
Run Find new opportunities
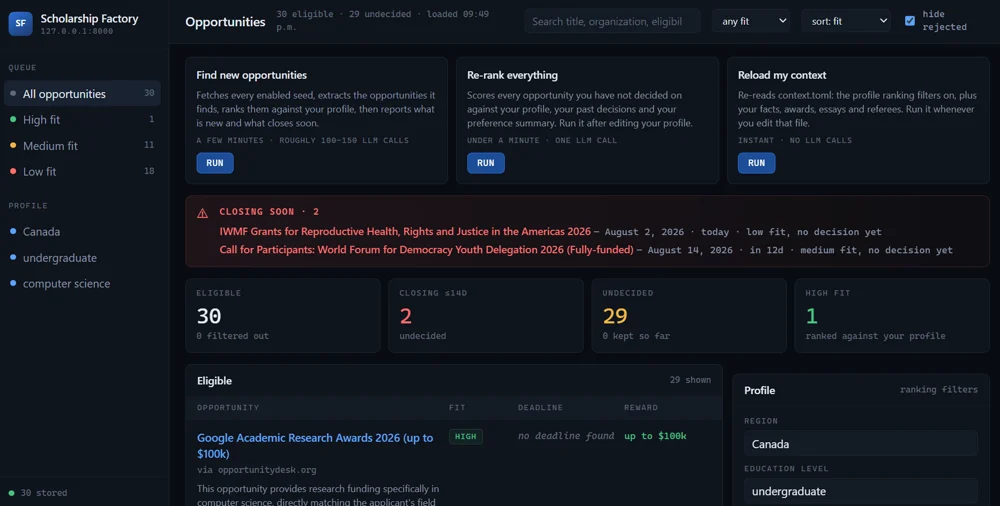pyautogui.click(x=215, y=163)
